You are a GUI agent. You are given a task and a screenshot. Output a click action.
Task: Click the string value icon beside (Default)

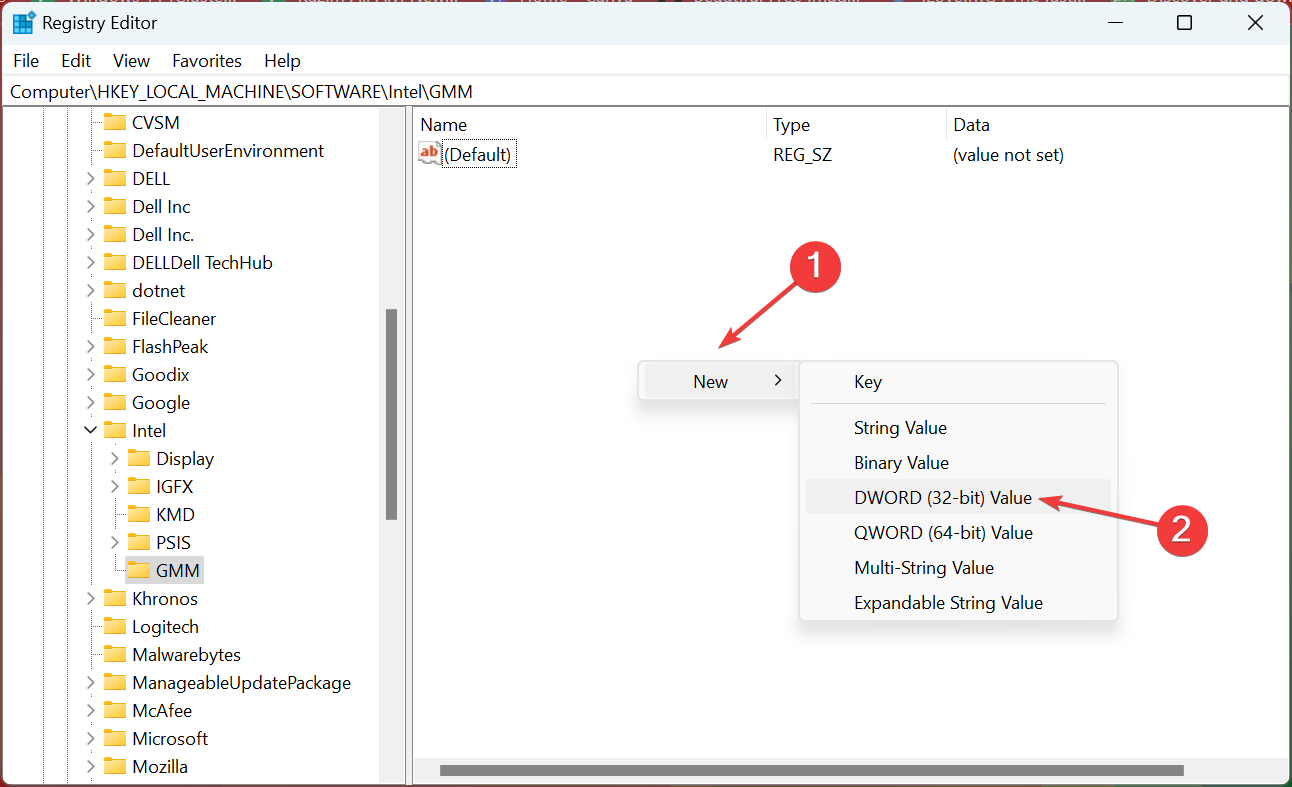pyautogui.click(x=430, y=154)
